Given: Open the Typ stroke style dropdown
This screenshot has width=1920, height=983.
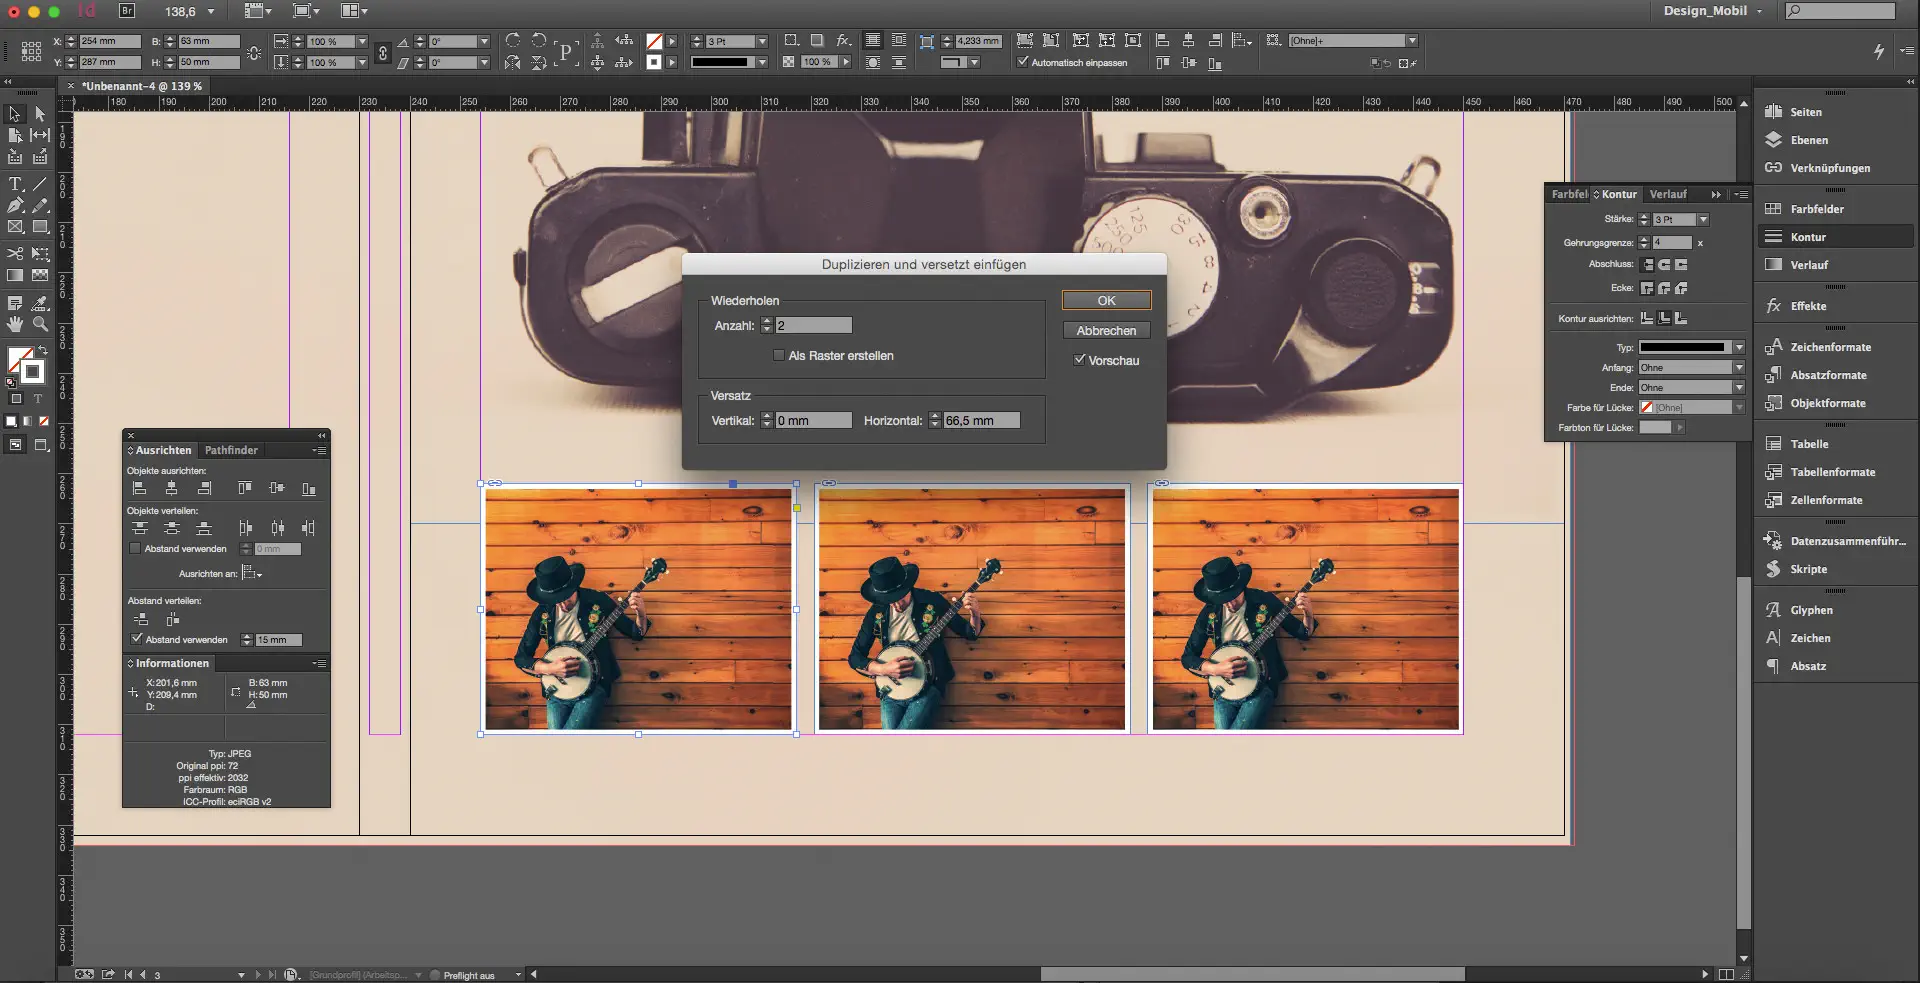Looking at the screenshot, I should click(1739, 347).
